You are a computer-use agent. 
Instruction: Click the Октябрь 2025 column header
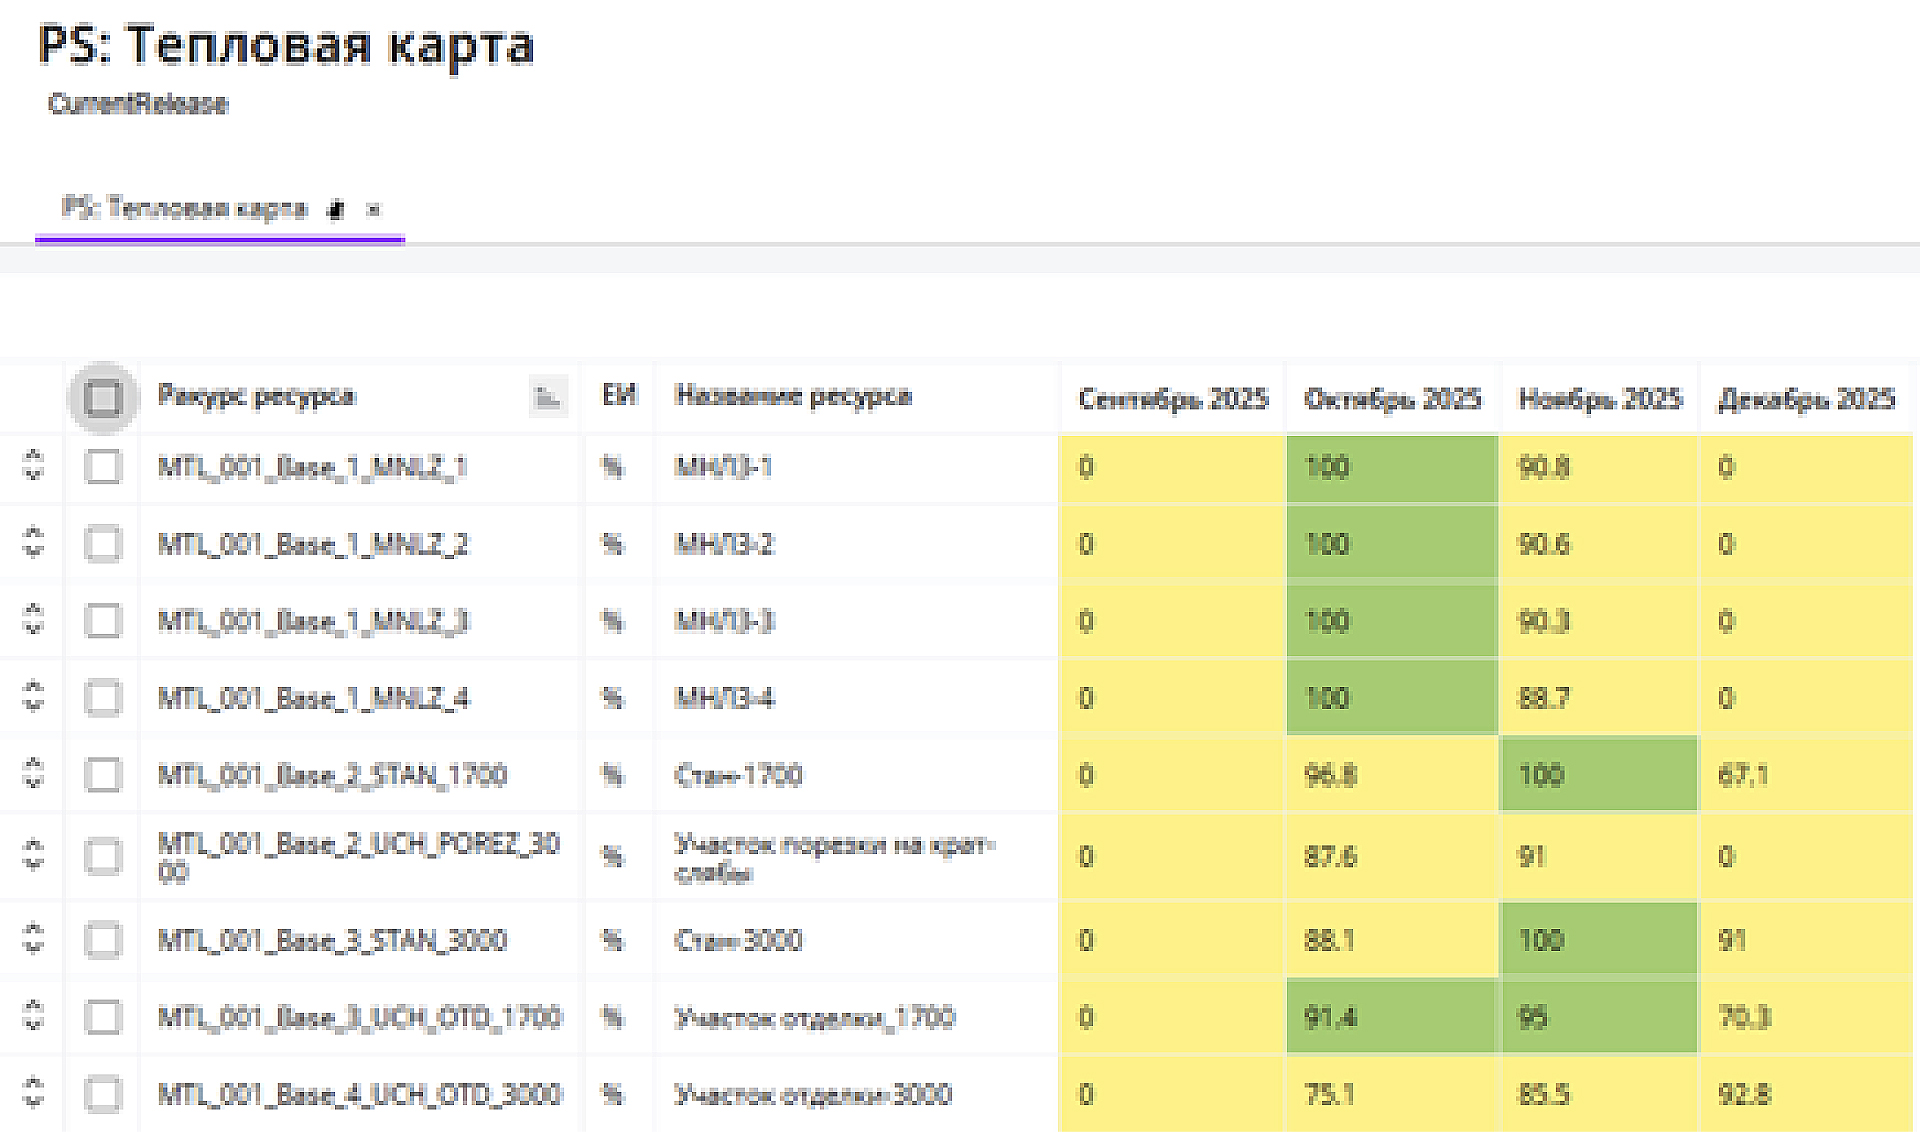(1391, 398)
